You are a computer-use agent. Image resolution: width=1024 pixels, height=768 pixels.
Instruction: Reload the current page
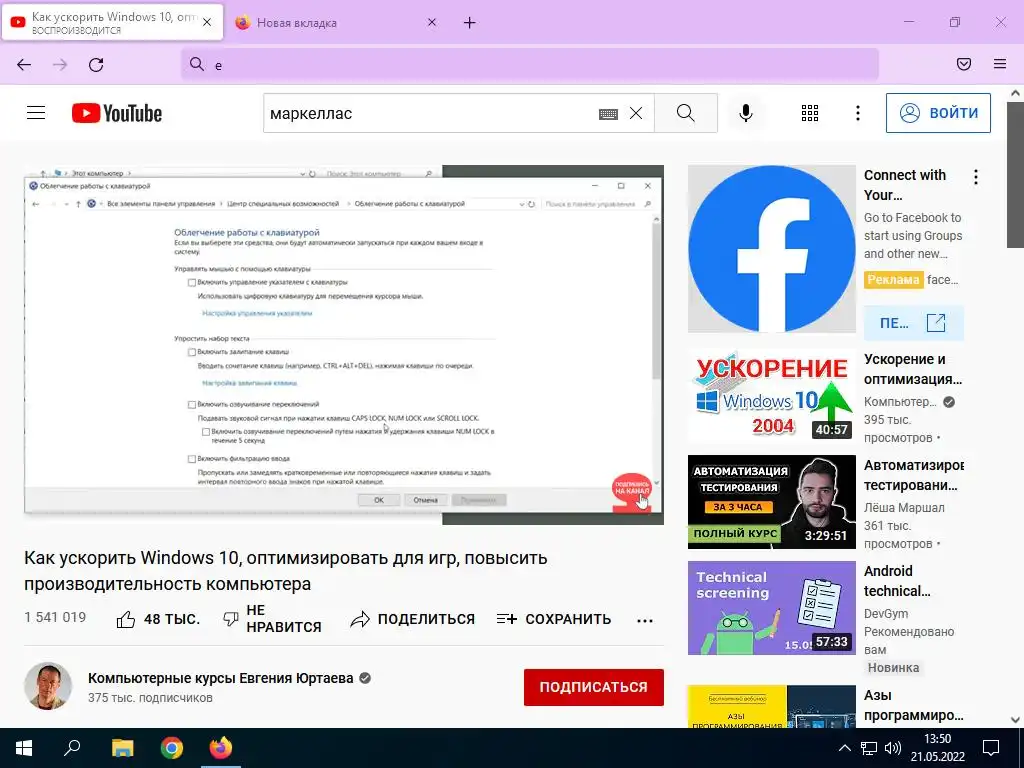tap(96, 64)
